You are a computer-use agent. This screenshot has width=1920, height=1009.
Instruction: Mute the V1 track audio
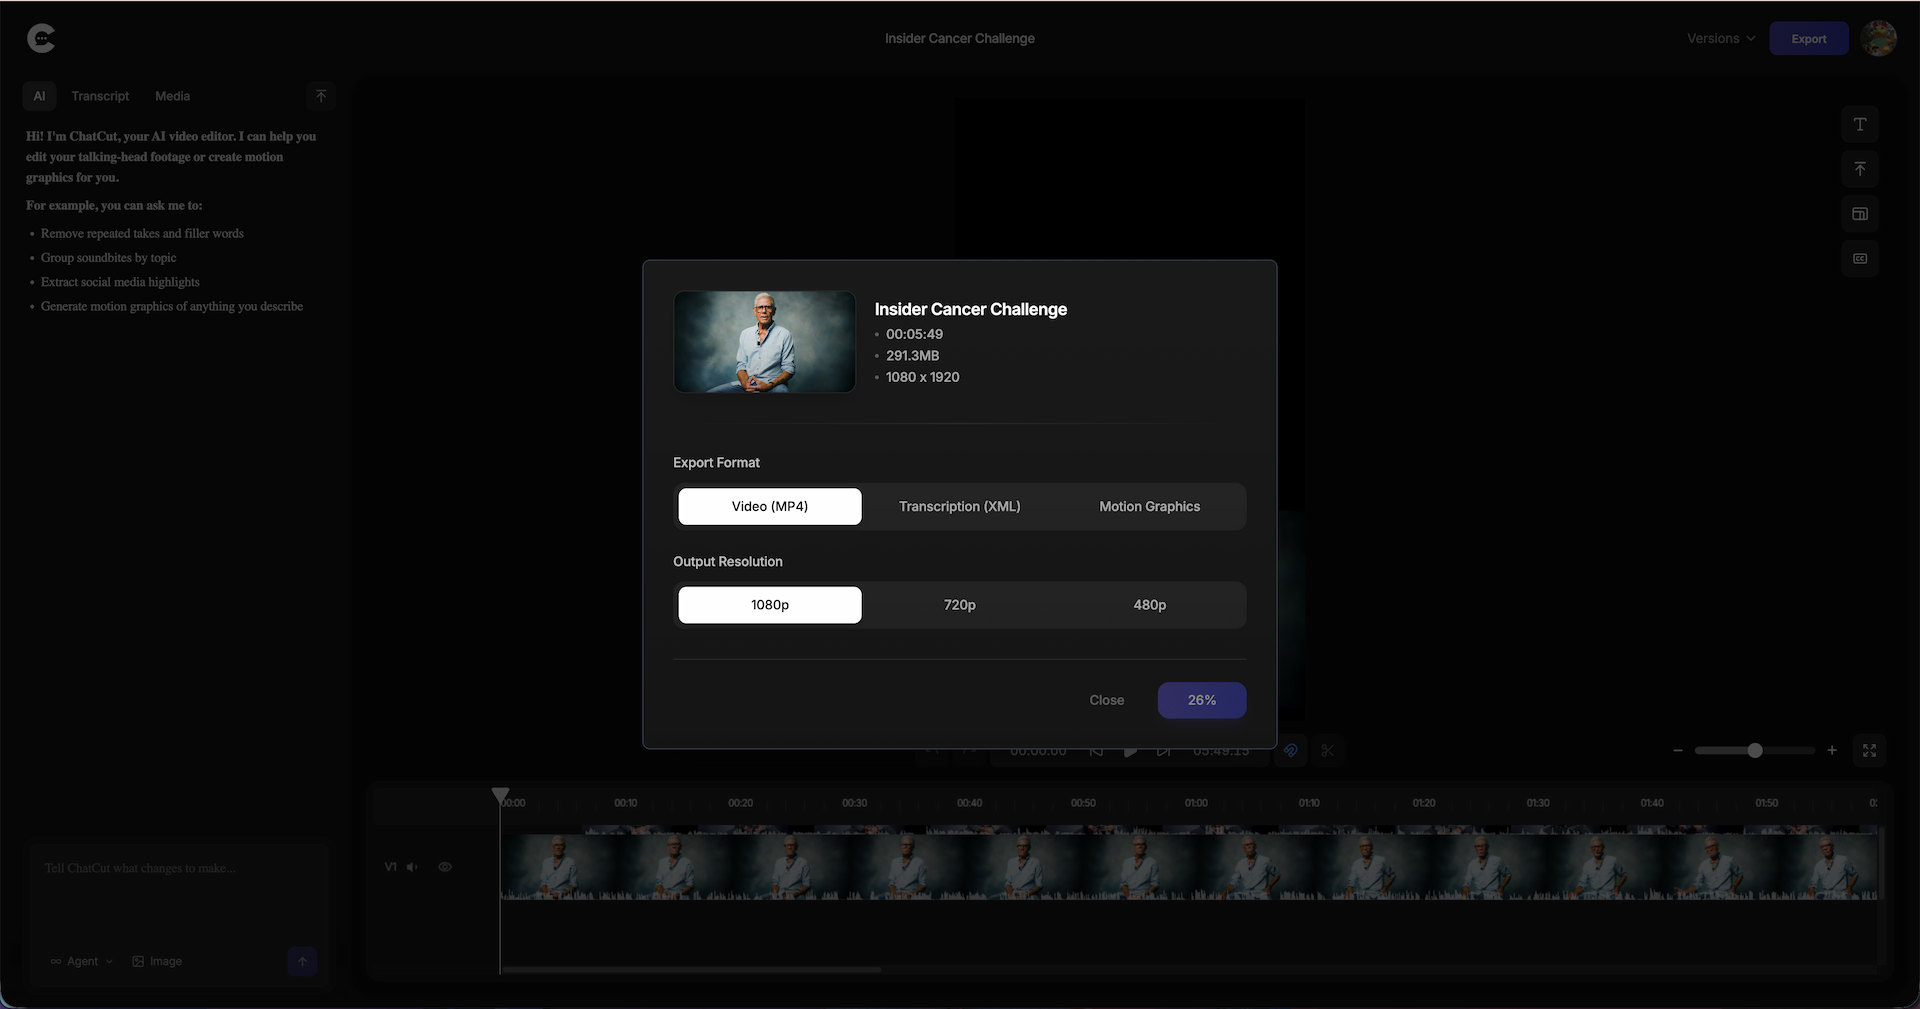[412, 867]
